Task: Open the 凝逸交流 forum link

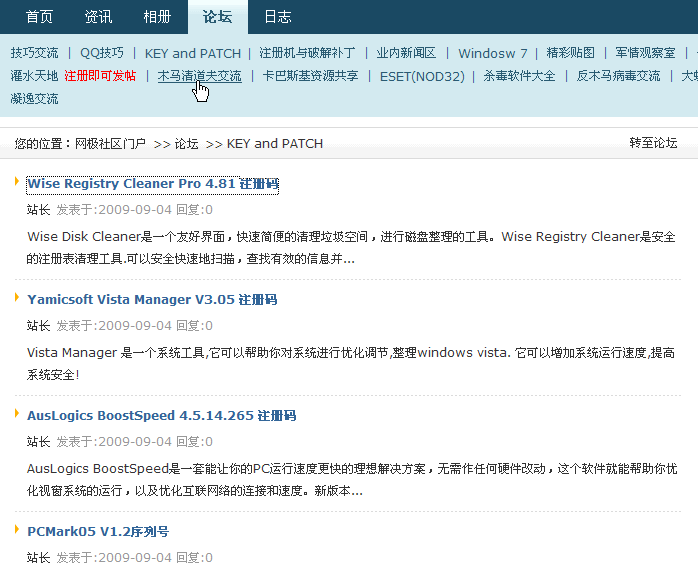Action: (34, 98)
